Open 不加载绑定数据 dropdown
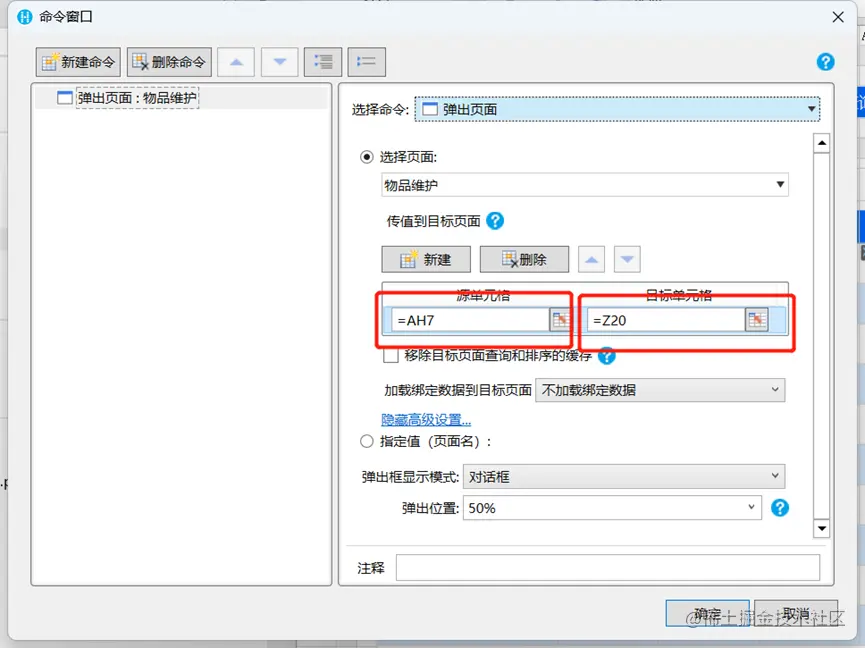865x648 pixels. [660, 390]
